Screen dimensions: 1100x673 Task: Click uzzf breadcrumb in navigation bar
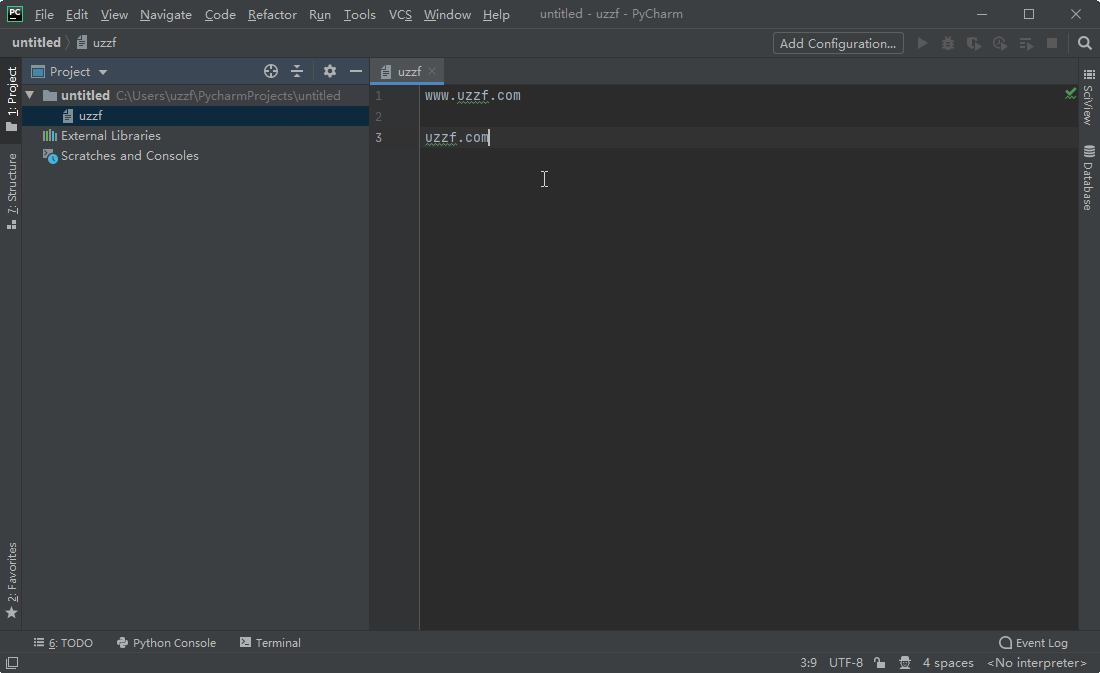click(97, 43)
